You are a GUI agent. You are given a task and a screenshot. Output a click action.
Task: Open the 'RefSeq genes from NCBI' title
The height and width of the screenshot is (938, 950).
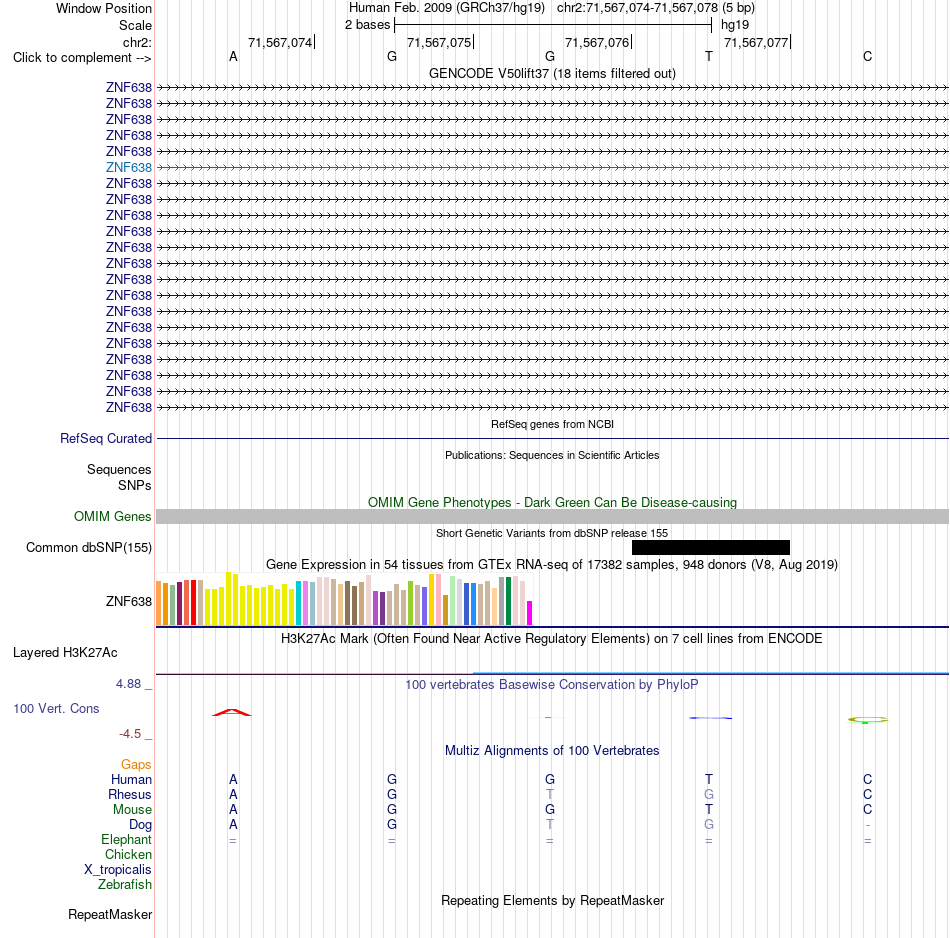(552, 424)
